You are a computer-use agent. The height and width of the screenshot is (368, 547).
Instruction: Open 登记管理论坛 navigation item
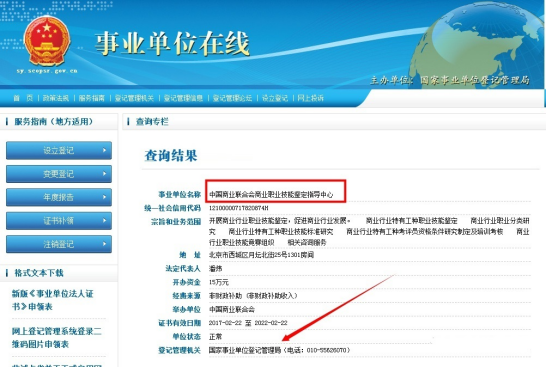[x=232, y=98]
